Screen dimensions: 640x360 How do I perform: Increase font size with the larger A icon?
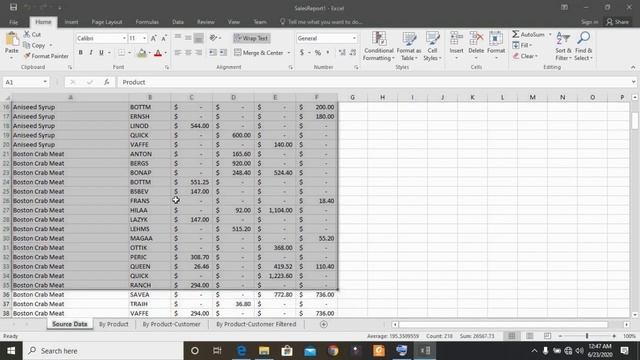click(x=153, y=38)
